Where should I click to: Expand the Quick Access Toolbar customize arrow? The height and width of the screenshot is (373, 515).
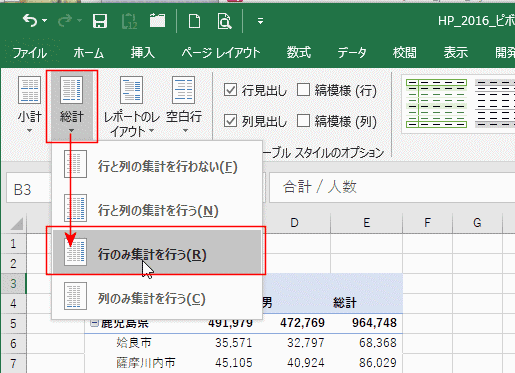[260, 21]
